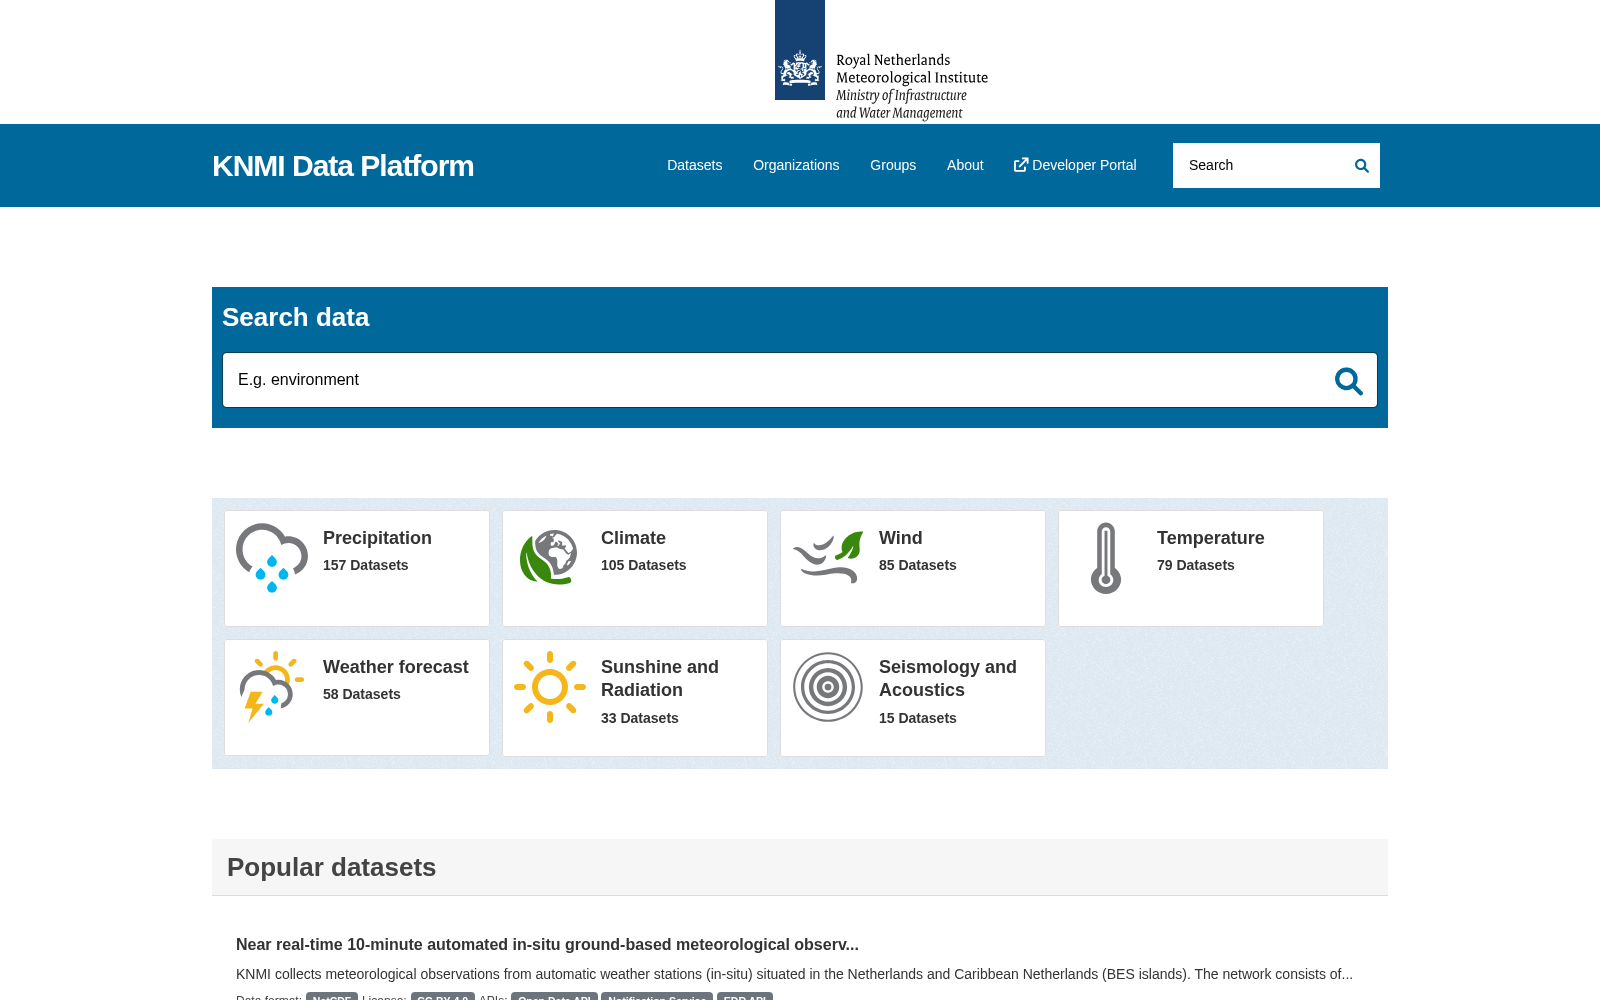
Task: Click the KNMI Data Platform title
Action: pyautogui.click(x=343, y=166)
